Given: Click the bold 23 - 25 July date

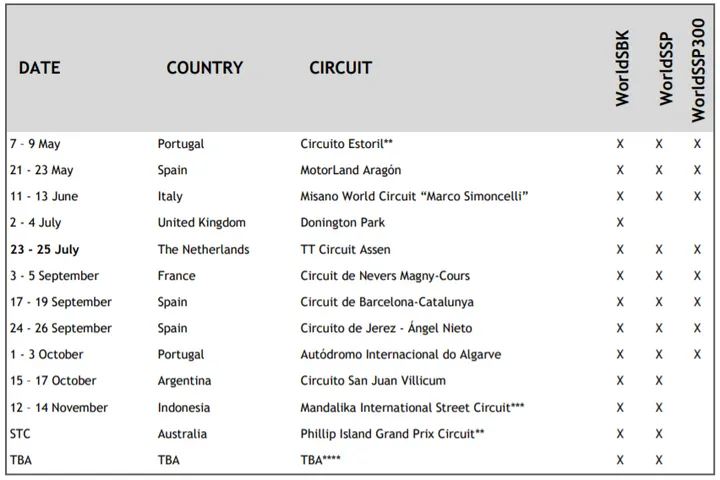Looking at the screenshot, I should [x=45, y=249].
